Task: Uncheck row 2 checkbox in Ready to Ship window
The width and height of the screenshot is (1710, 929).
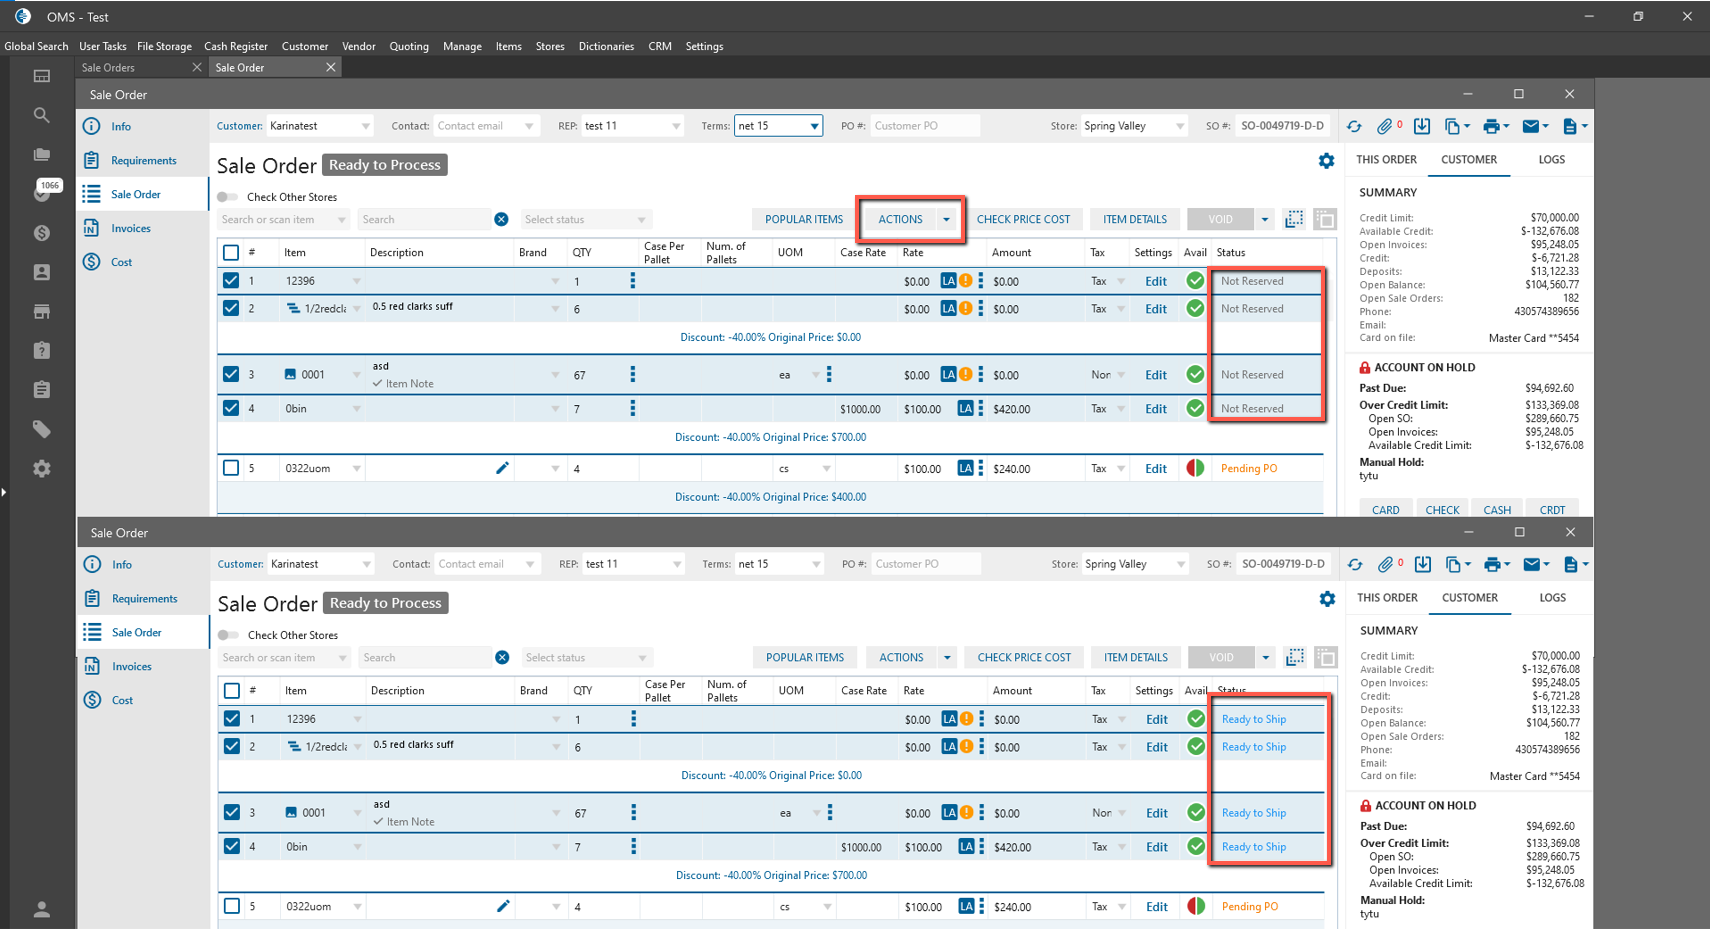Action: [232, 747]
